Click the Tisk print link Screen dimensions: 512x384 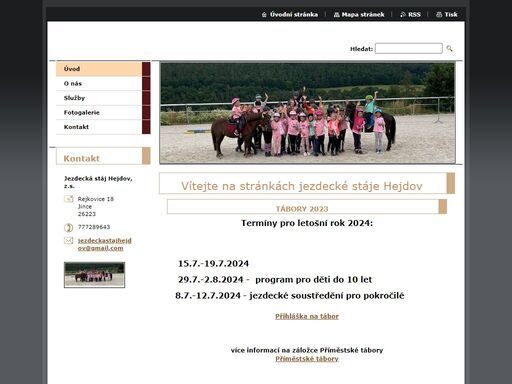(451, 14)
